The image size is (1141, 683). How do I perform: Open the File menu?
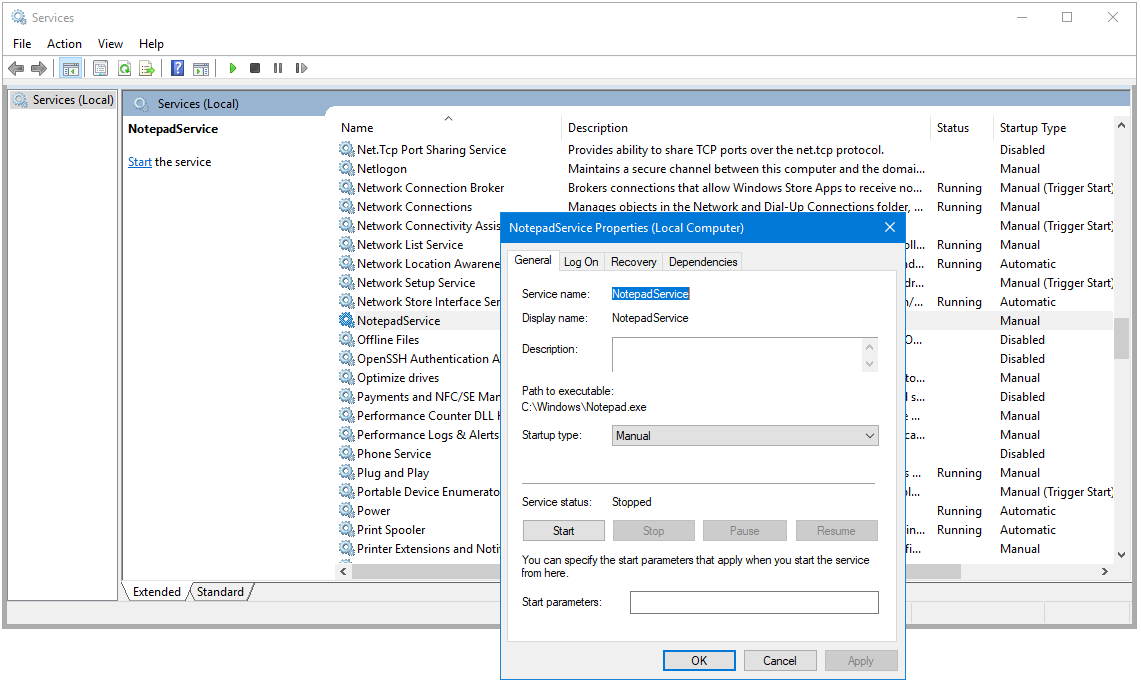coord(22,44)
